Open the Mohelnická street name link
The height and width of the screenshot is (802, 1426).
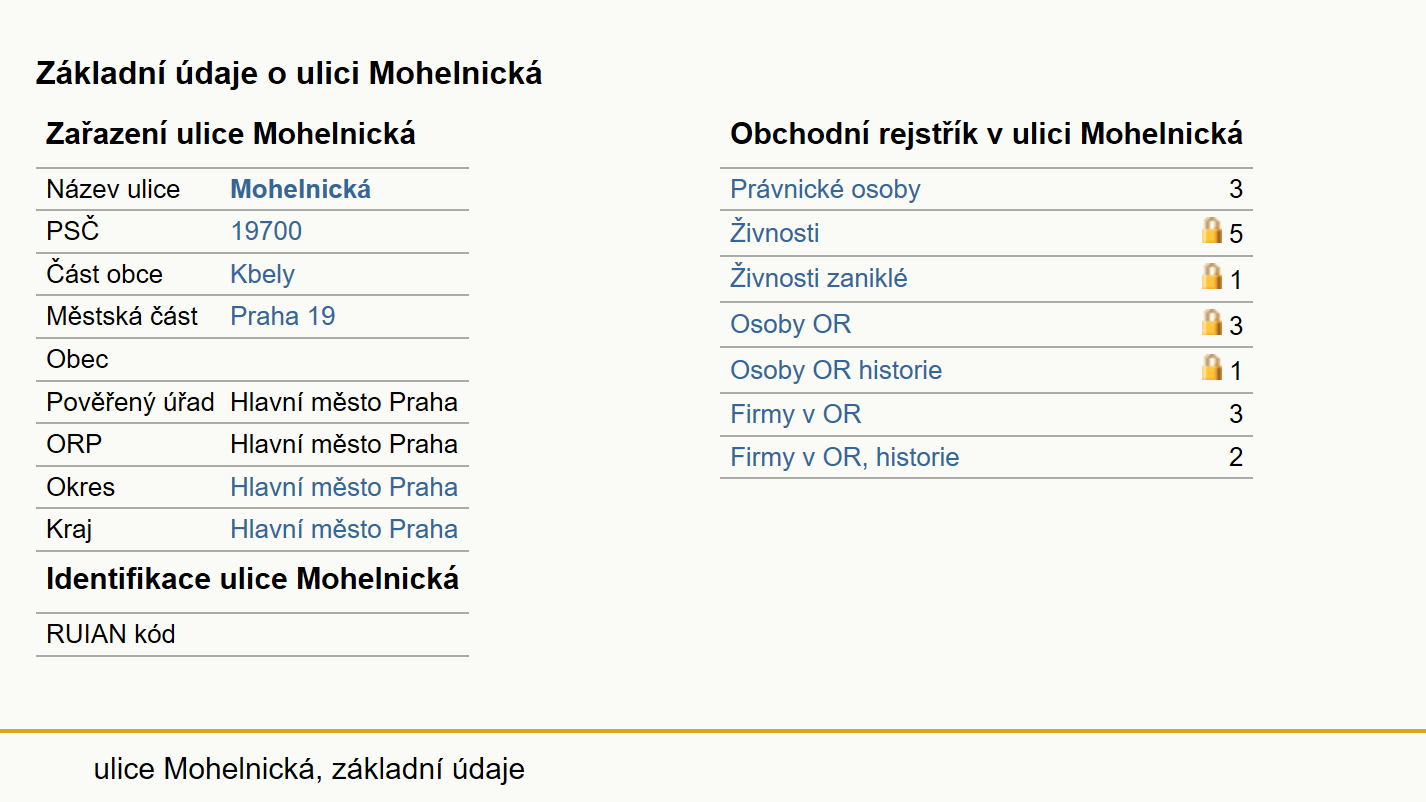click(300, 189)
